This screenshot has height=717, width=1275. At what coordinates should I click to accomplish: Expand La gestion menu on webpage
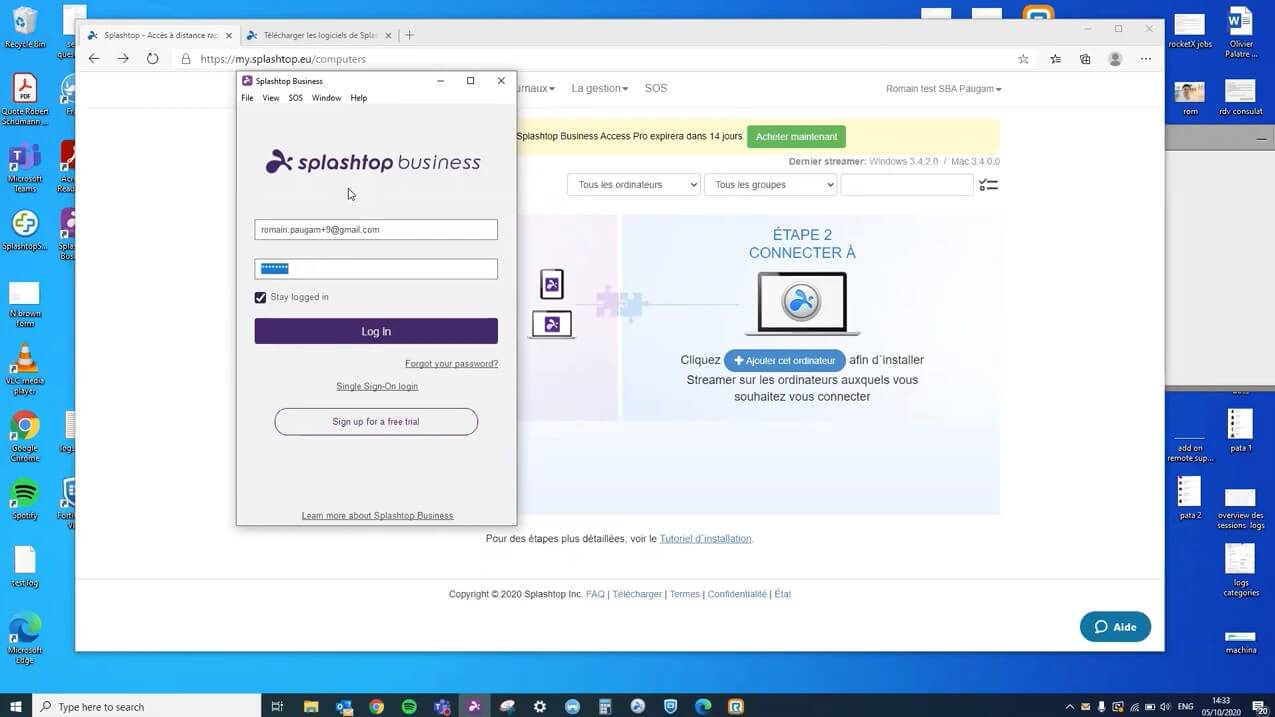(x=600, y=88)
